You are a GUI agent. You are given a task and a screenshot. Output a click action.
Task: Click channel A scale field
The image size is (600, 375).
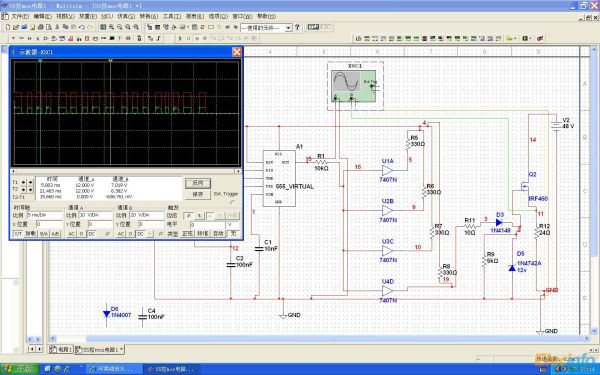[x=96, y=215]
